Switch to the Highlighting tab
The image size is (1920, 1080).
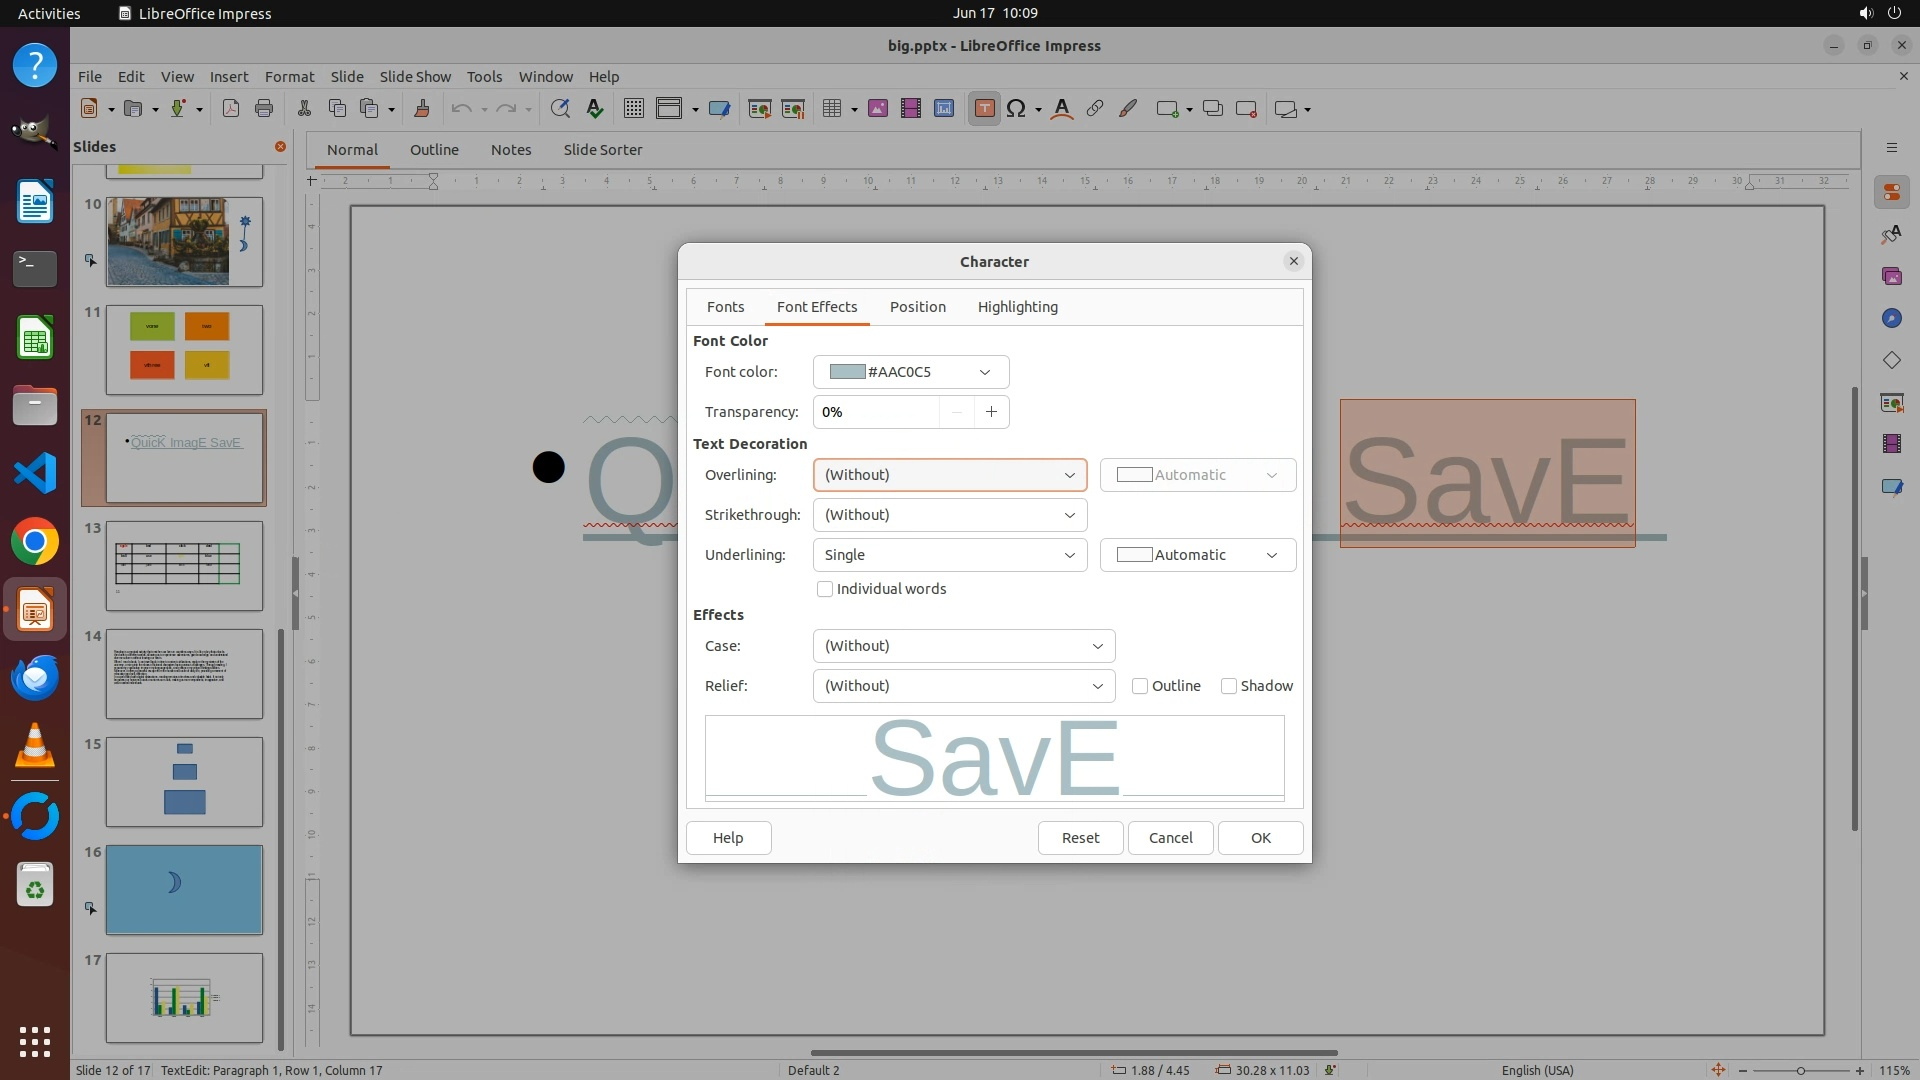(1017, 307)
